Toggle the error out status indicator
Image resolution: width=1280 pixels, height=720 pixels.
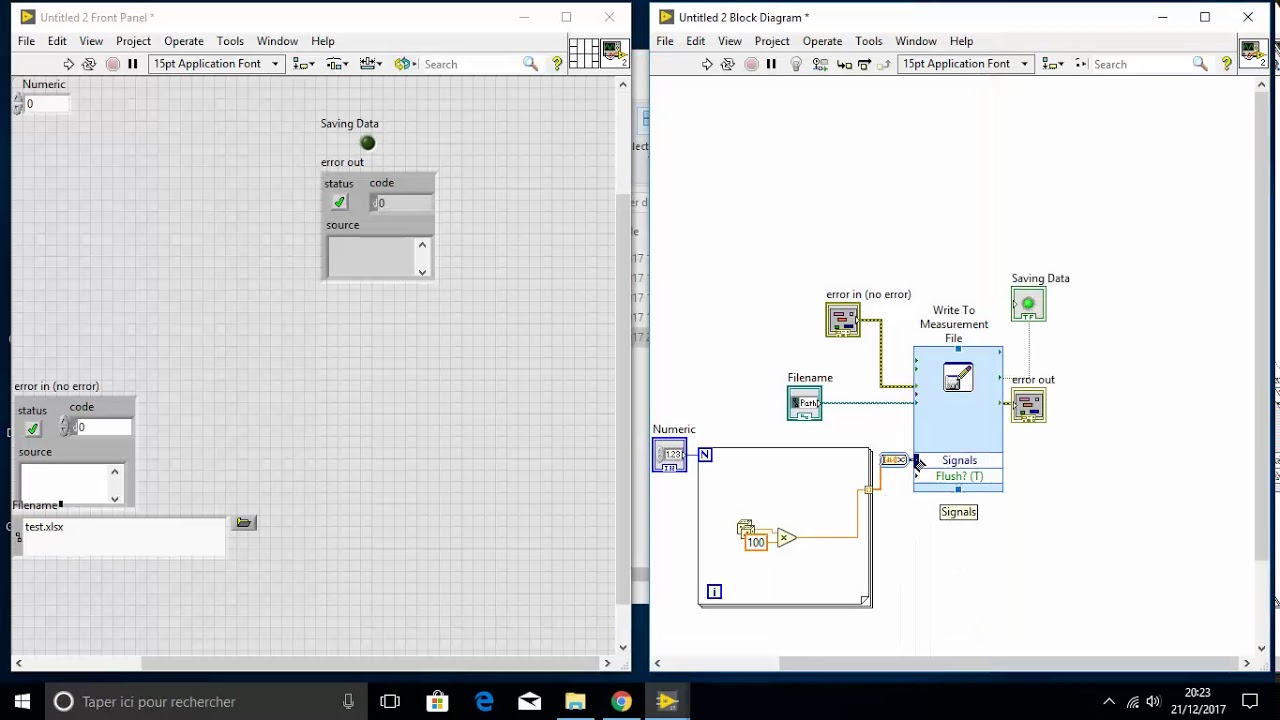coord(339,202)
